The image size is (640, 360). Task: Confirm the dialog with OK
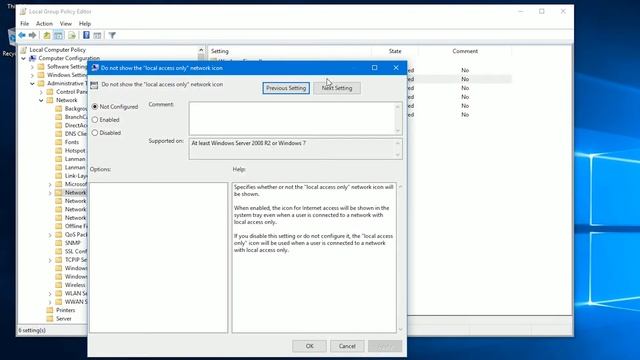tap(309, 346)
